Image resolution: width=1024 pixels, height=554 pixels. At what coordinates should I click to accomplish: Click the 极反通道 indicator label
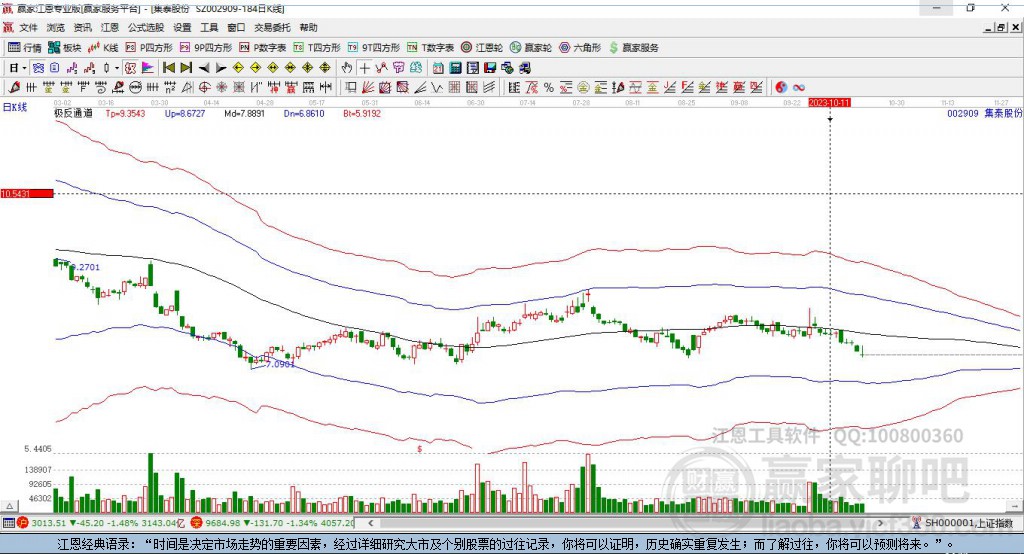pyautogui.click(x=73, y=114)
